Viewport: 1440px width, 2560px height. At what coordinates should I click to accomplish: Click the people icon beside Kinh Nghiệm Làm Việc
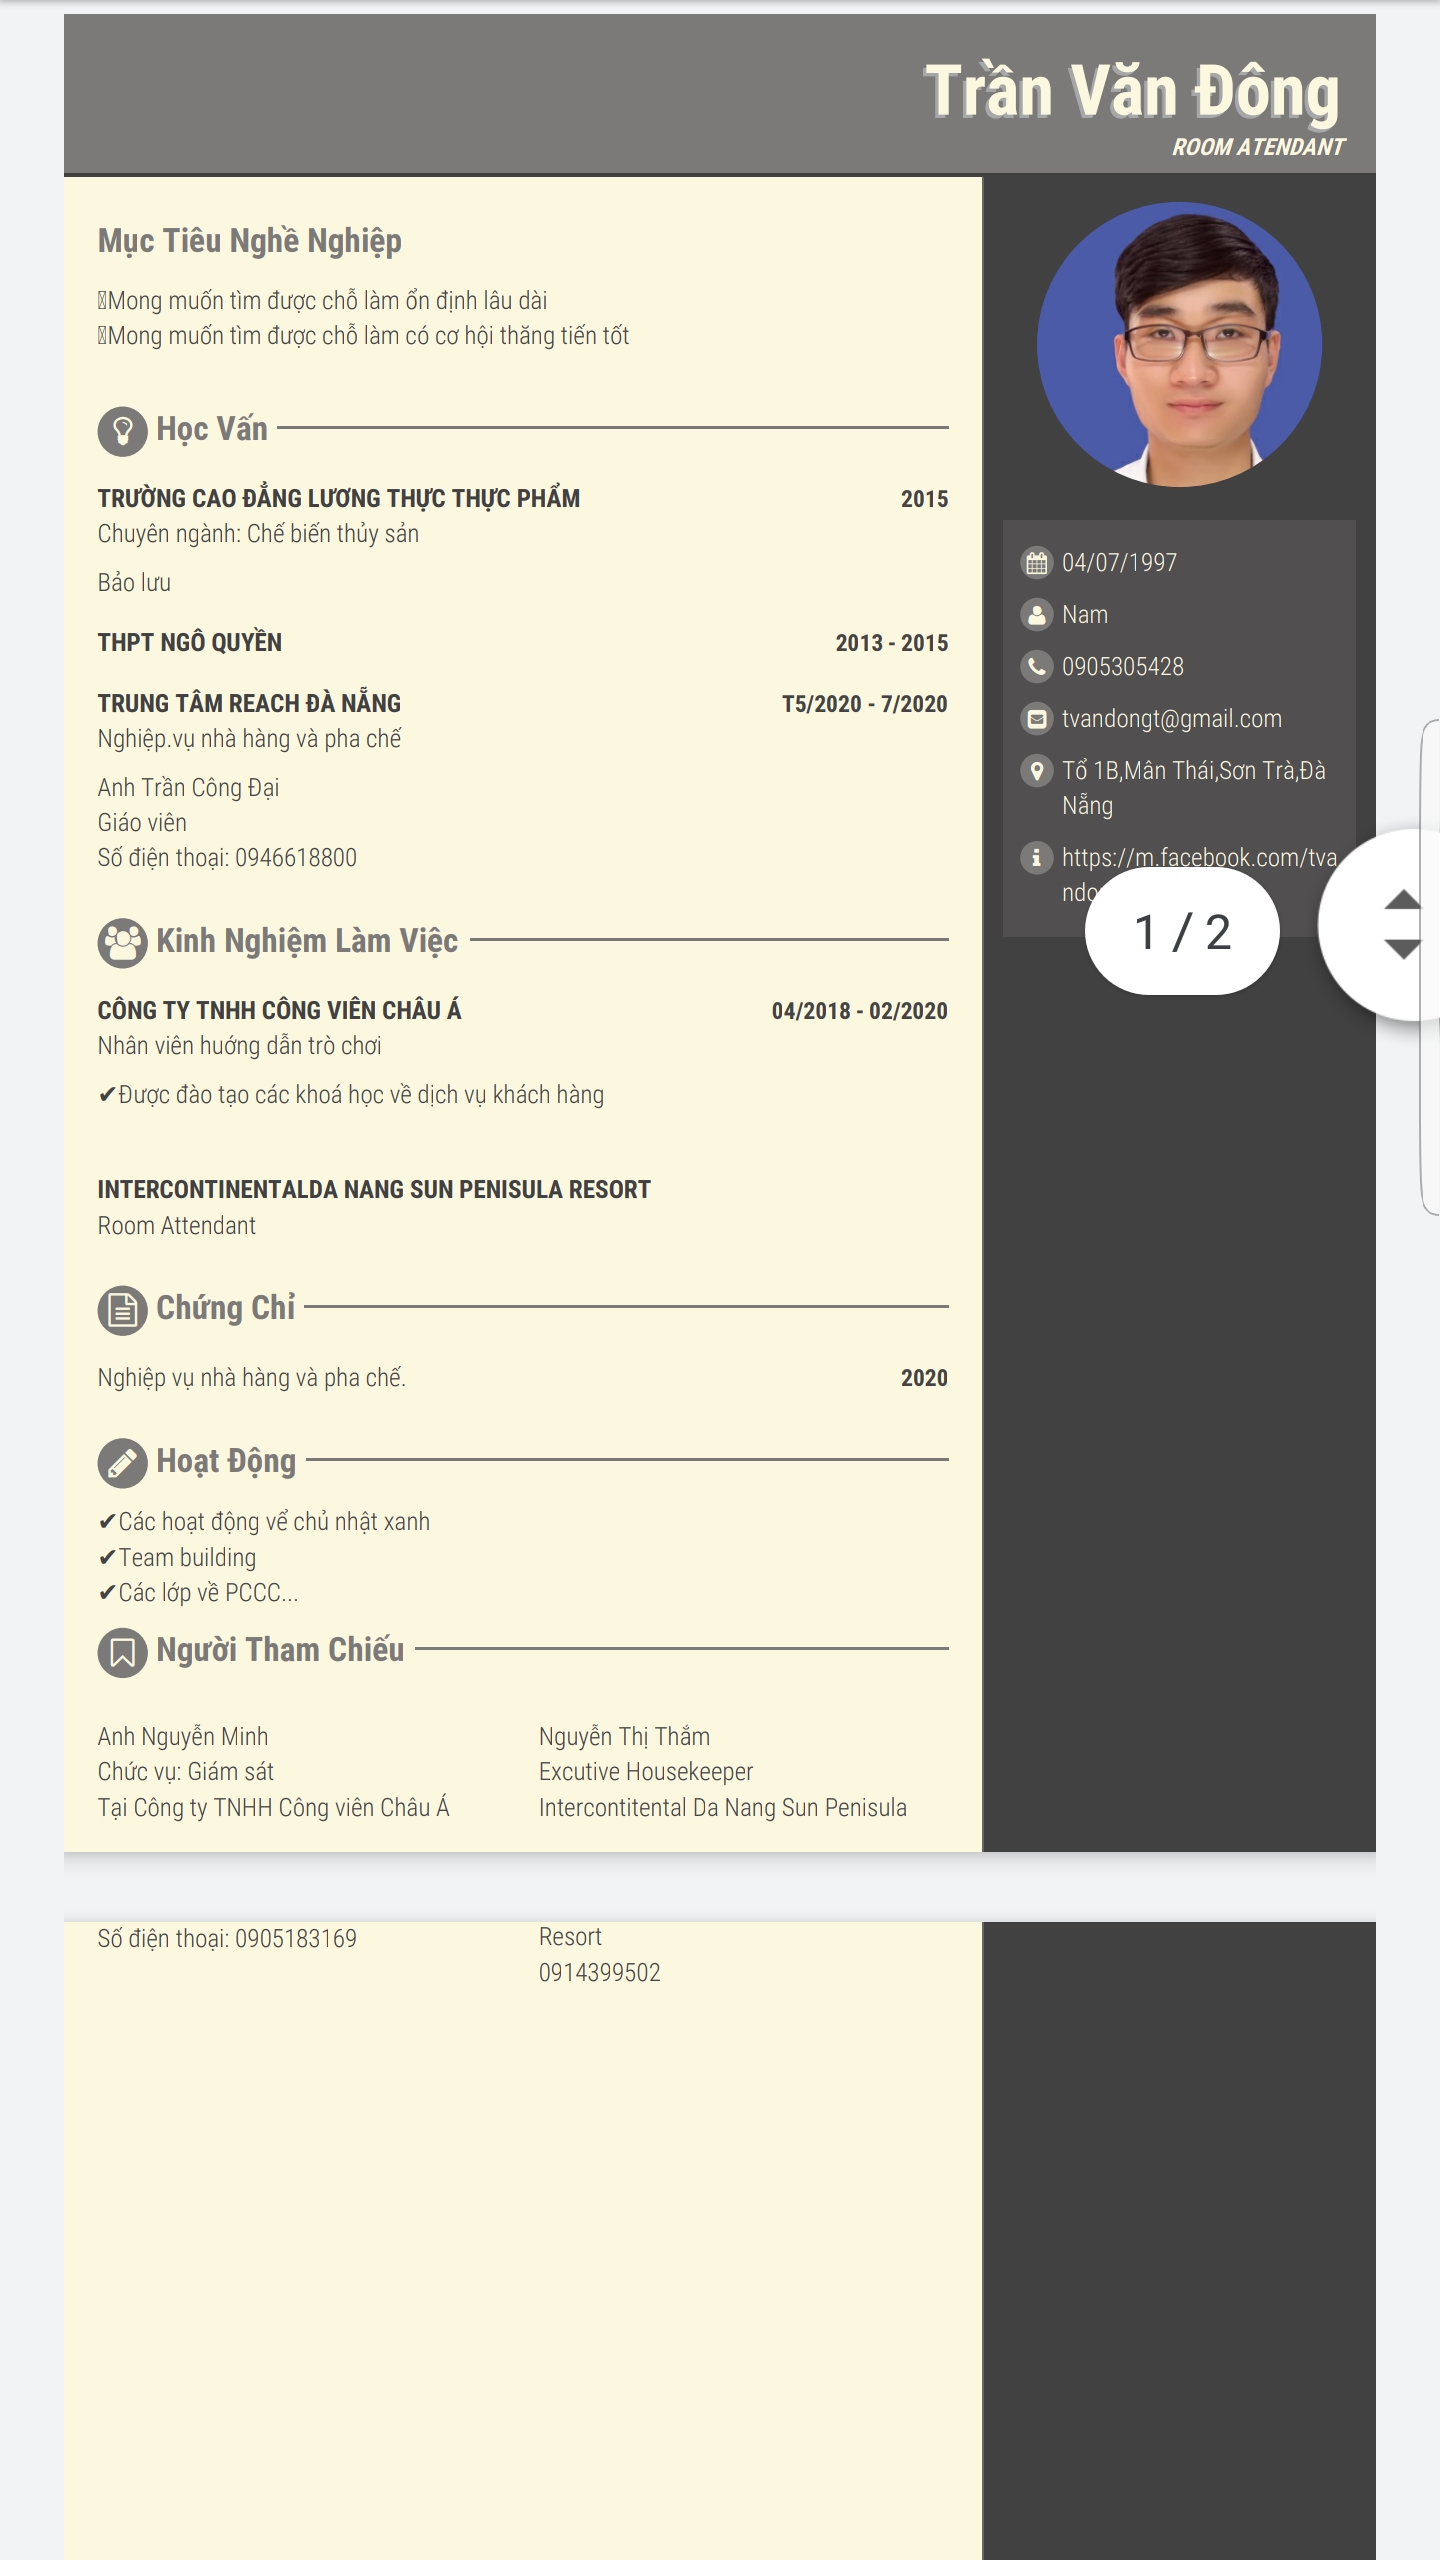click(122, 943)
